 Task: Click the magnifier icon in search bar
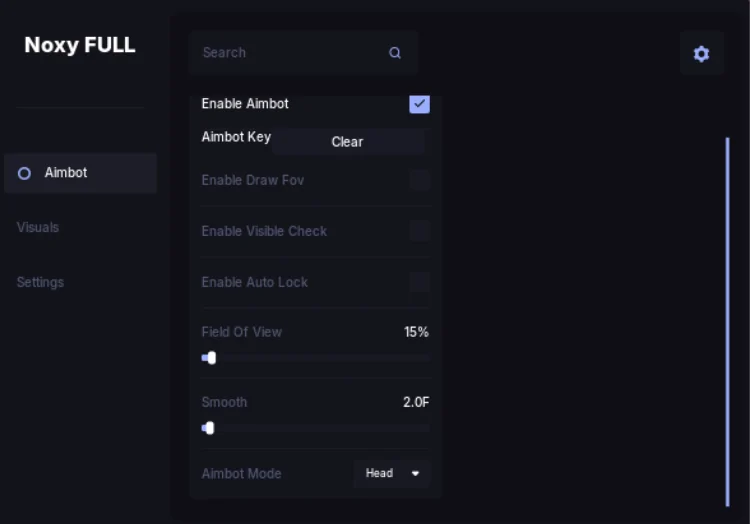point(395,53)
